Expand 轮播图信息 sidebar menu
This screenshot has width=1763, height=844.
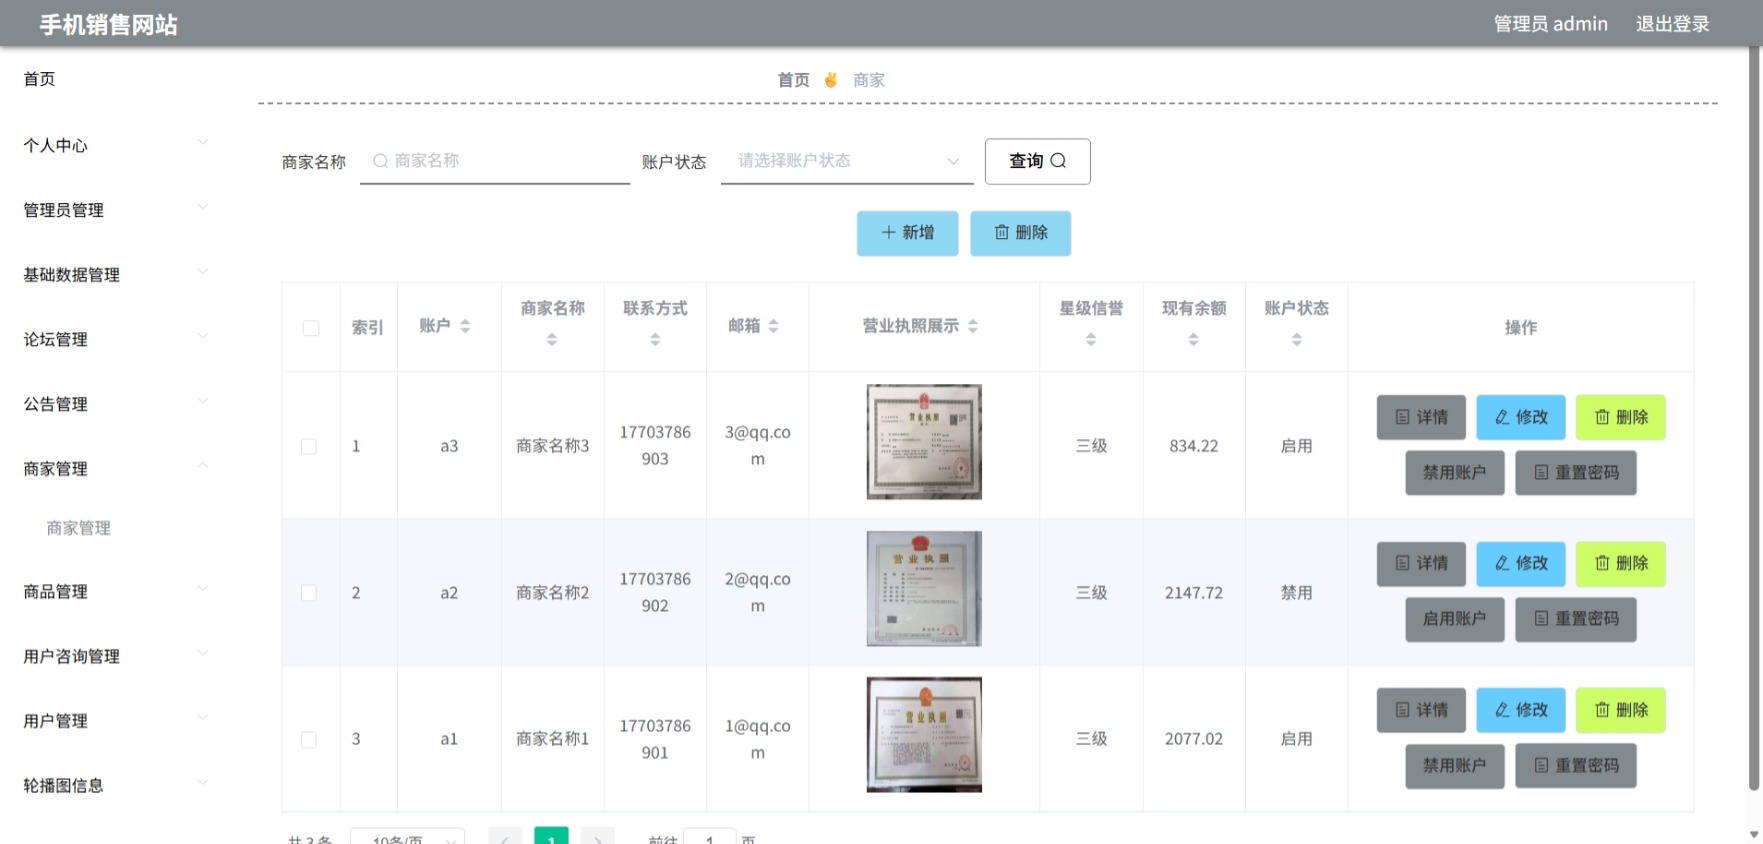point(116,785)
